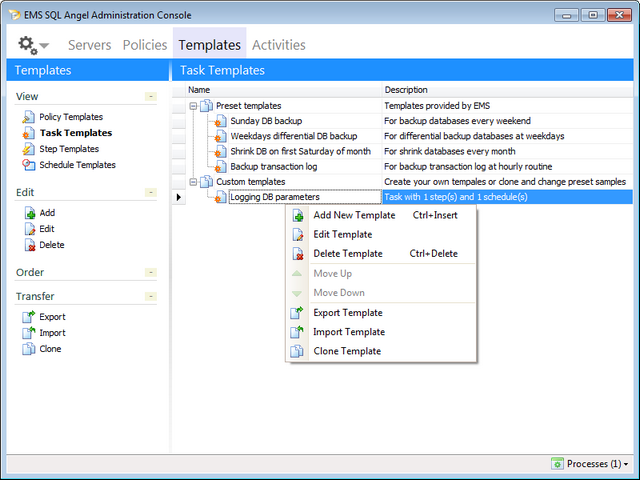Click the Clone icon in Transfer panel

coord(28,349)
